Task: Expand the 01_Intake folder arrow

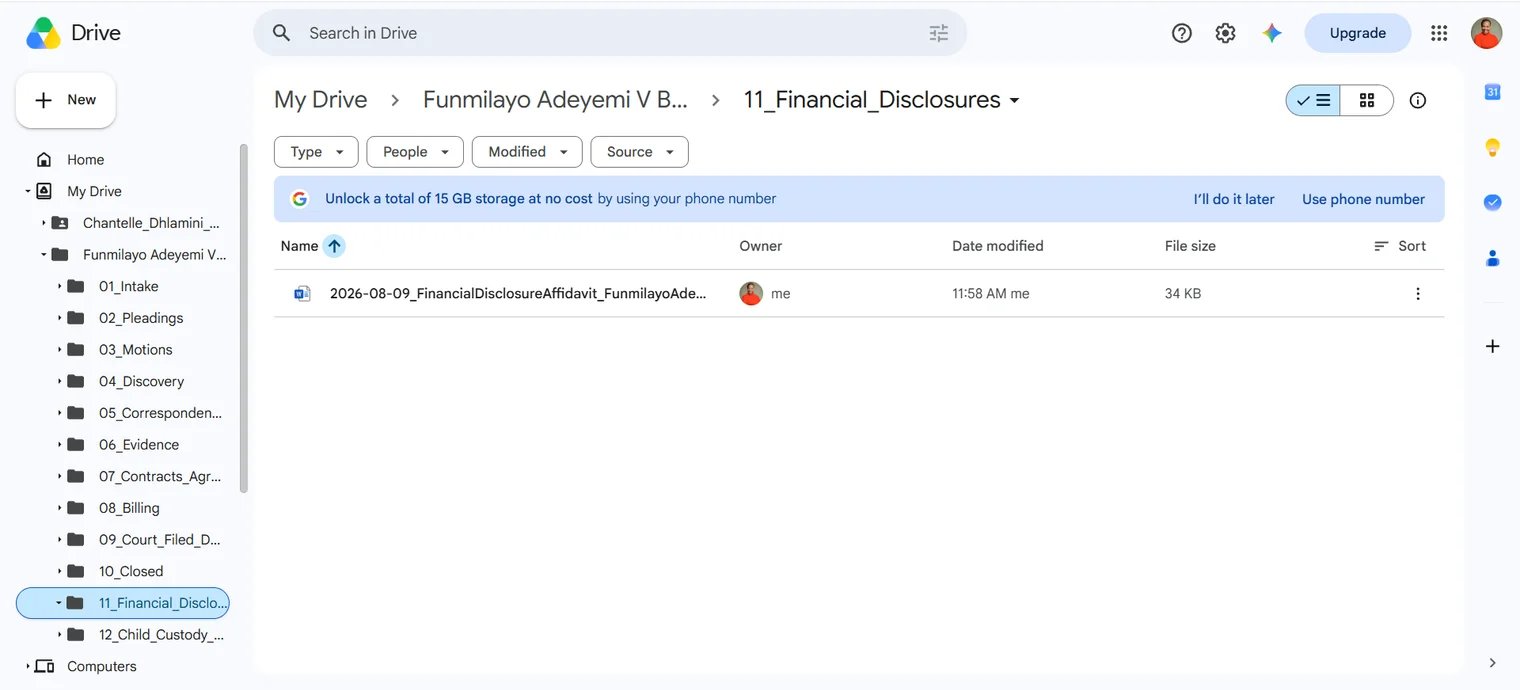Action: pyautogui.click(x=60, y=287)
